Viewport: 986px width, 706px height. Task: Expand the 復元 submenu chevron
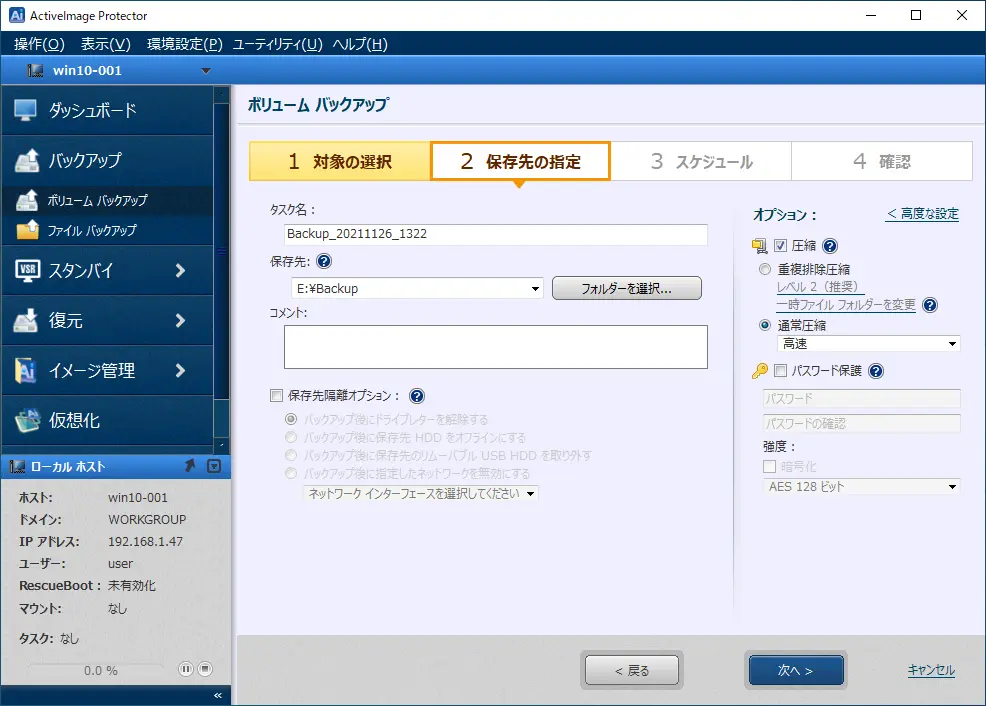180,321
